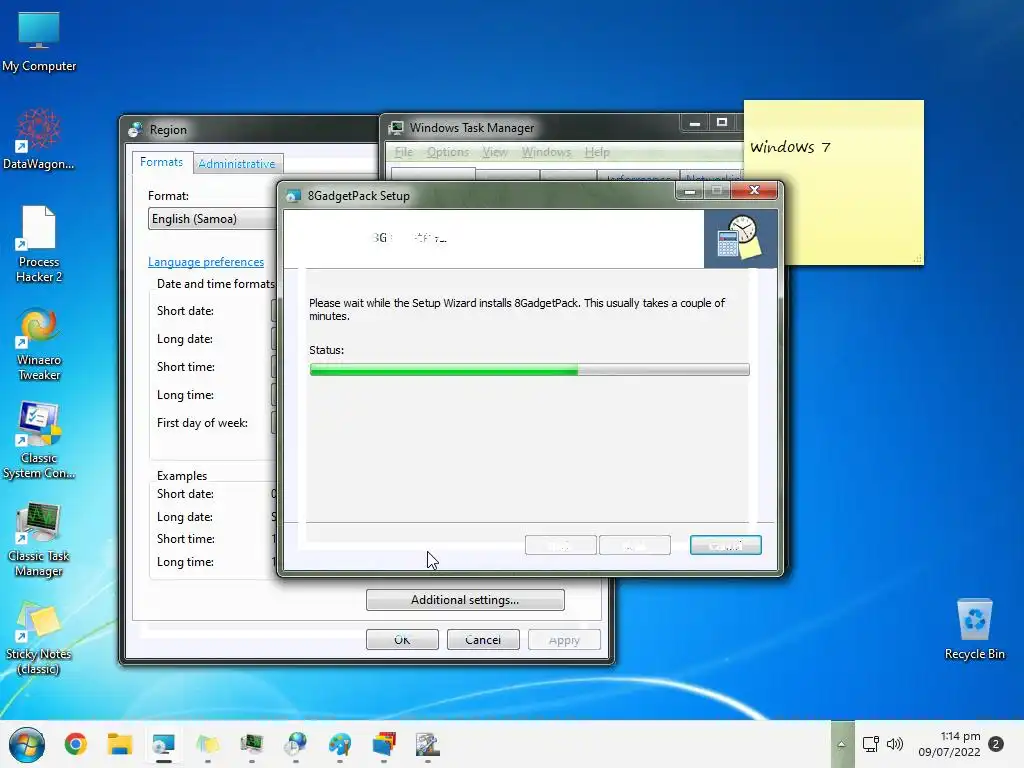Image resolution: width=1024 pixels, height=768 pixels.
Task: Open the File menu in Task Manager
Action: [x=404, y=152]
